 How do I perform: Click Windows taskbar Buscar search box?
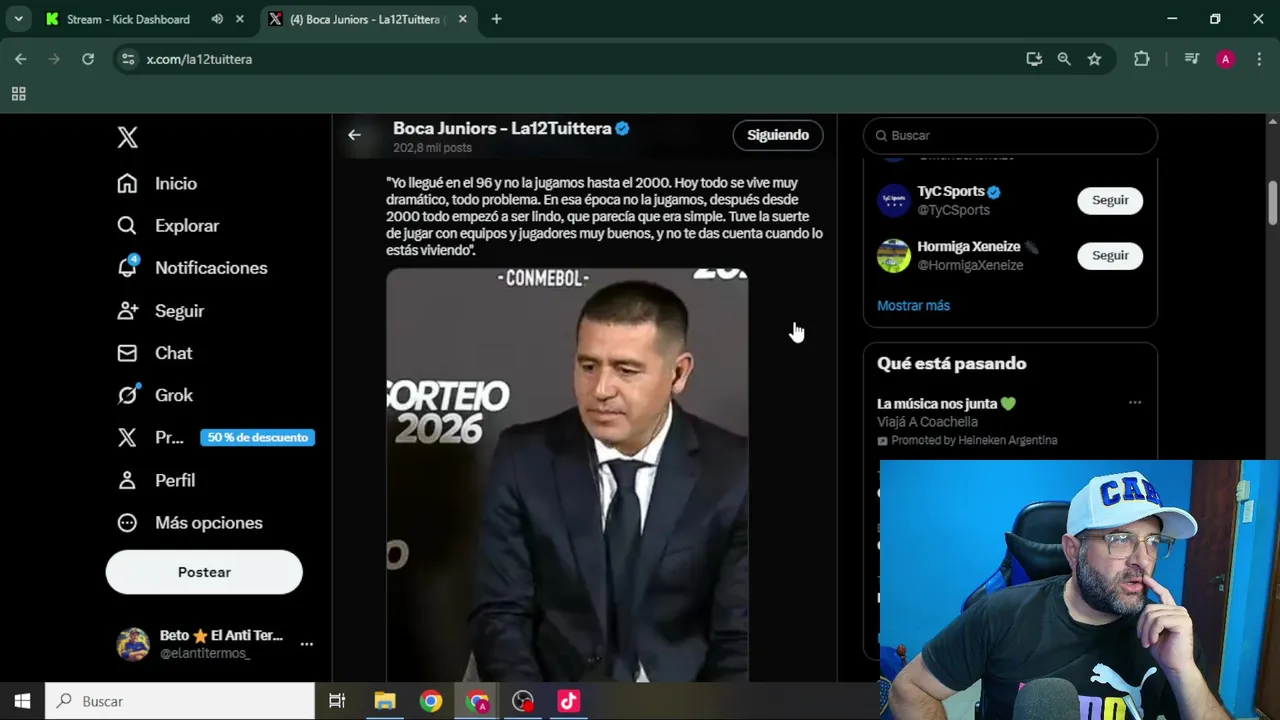180,701
